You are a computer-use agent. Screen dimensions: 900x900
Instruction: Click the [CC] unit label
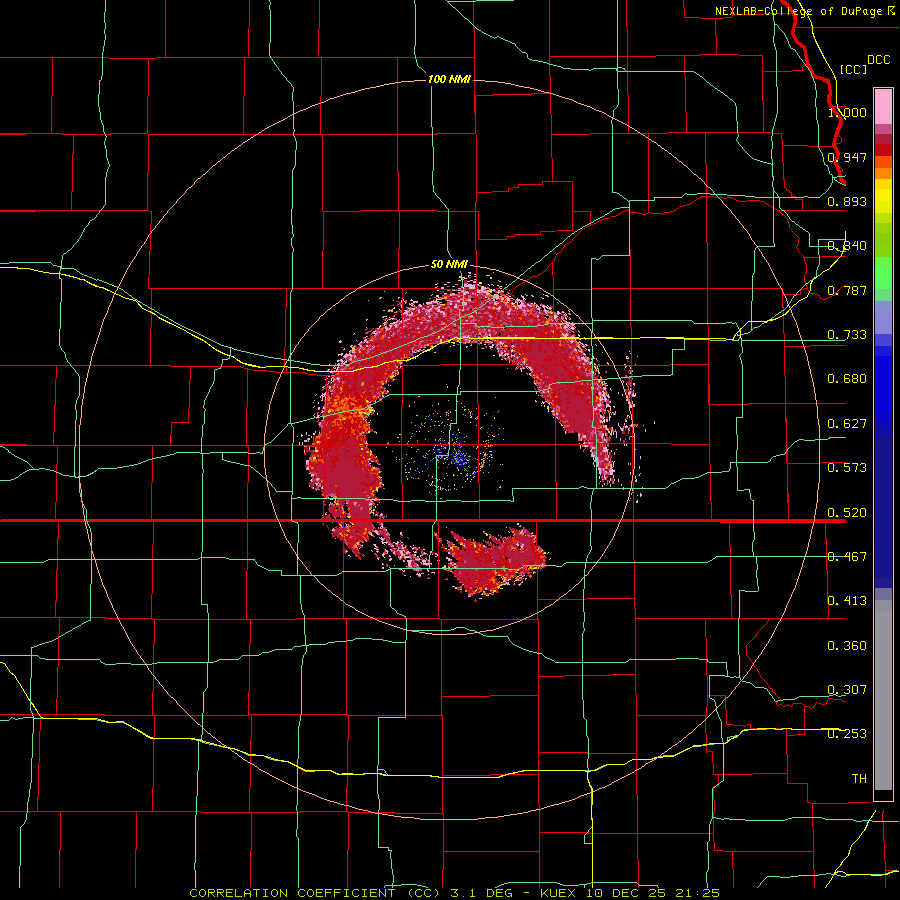tap(853, 69)
